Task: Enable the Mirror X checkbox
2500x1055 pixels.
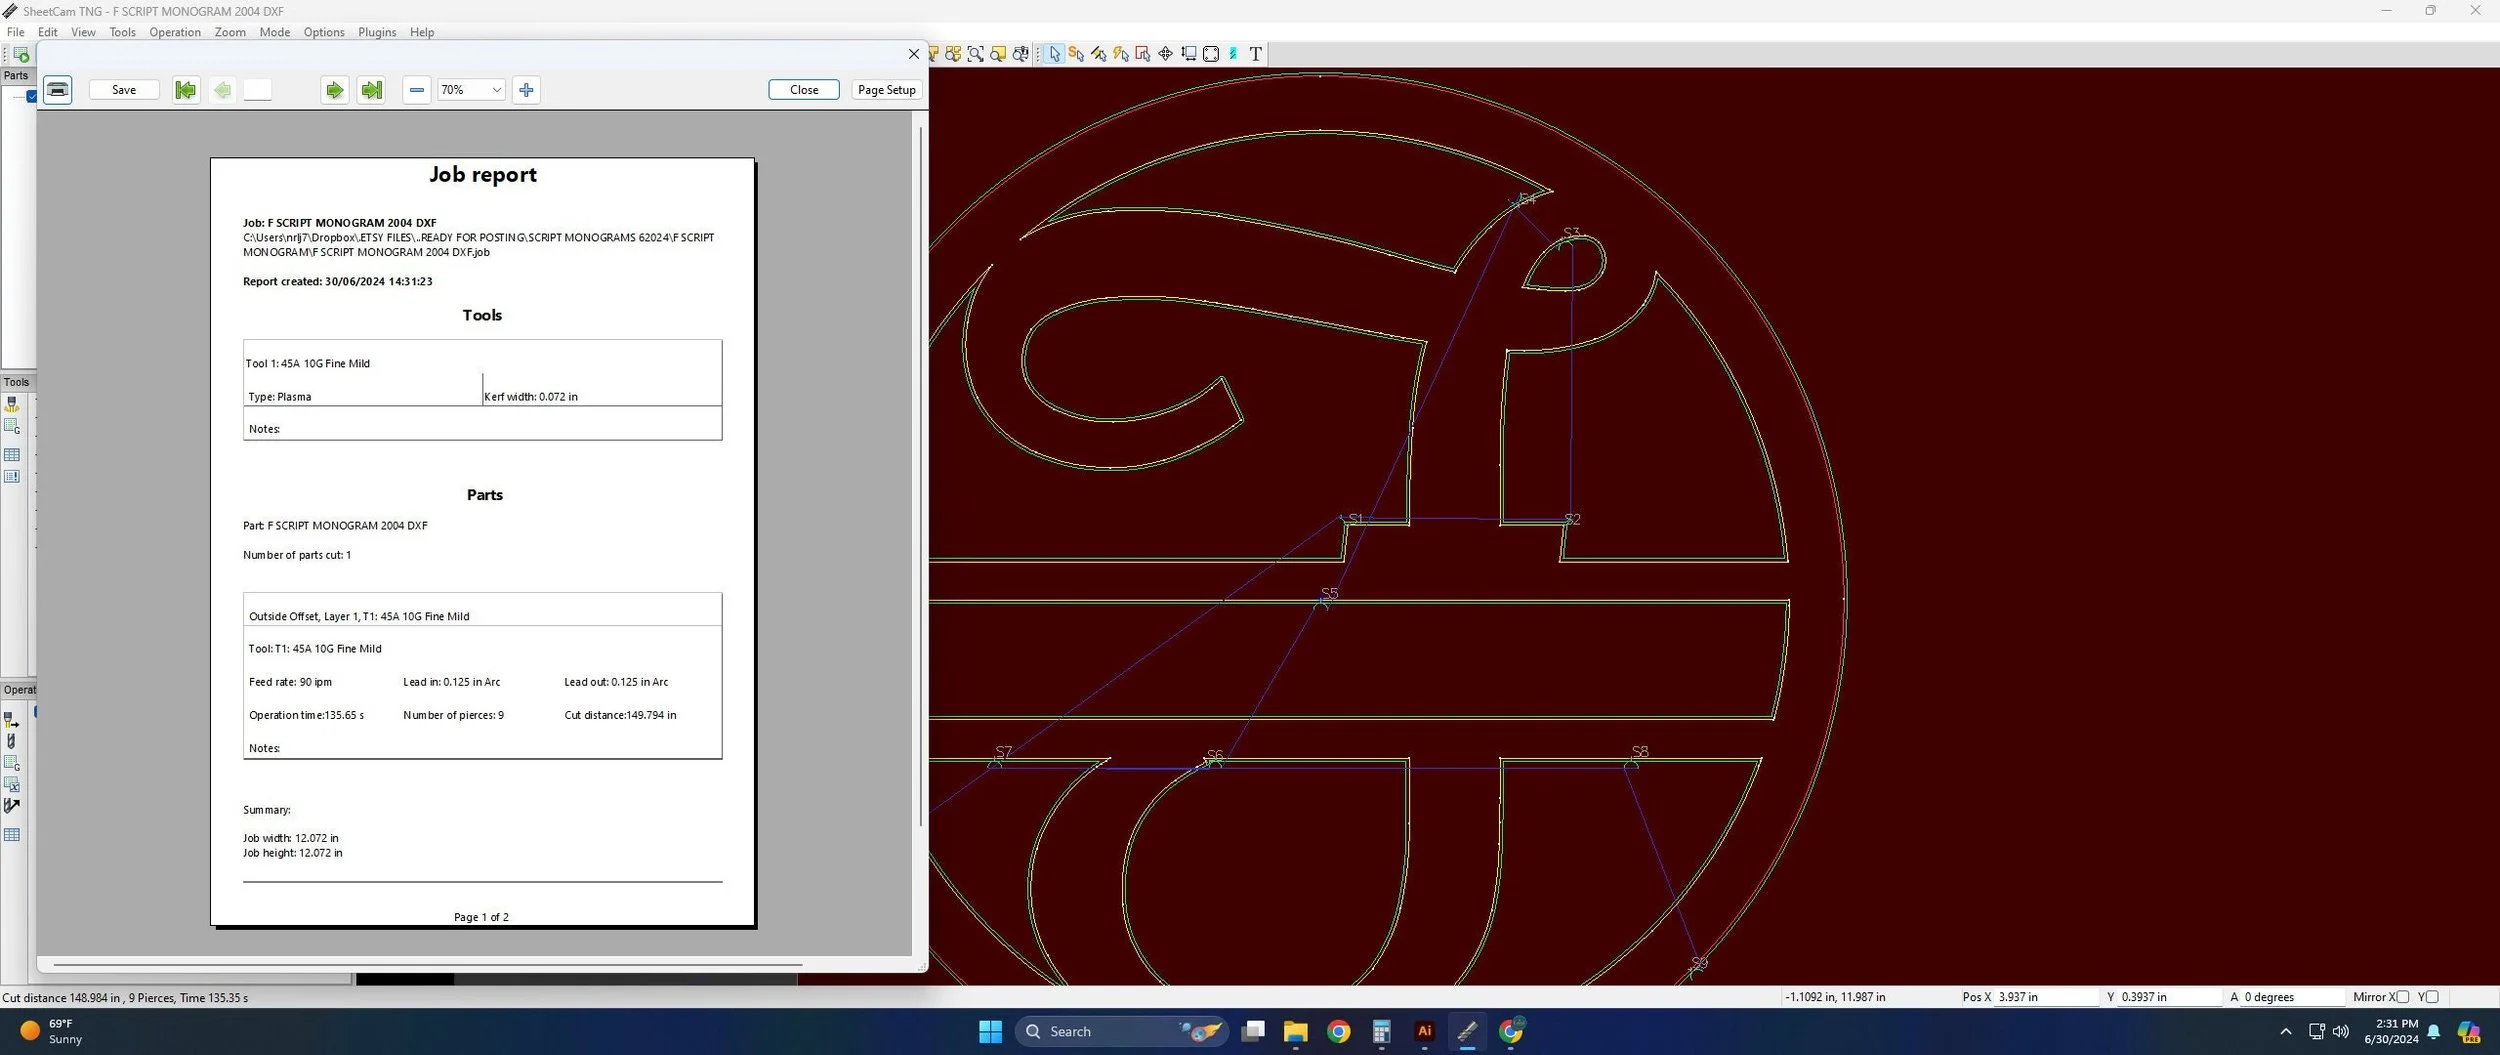Action: pyautogui.click(x=2403, y=997)
